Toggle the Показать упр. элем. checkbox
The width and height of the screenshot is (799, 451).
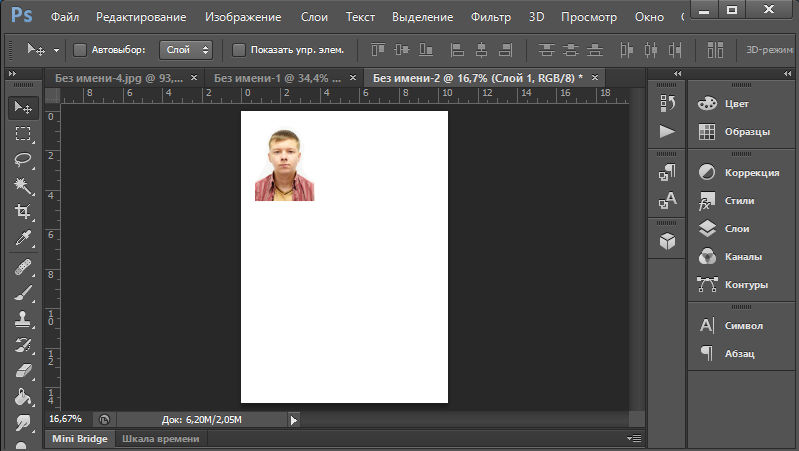pos(238,49)
